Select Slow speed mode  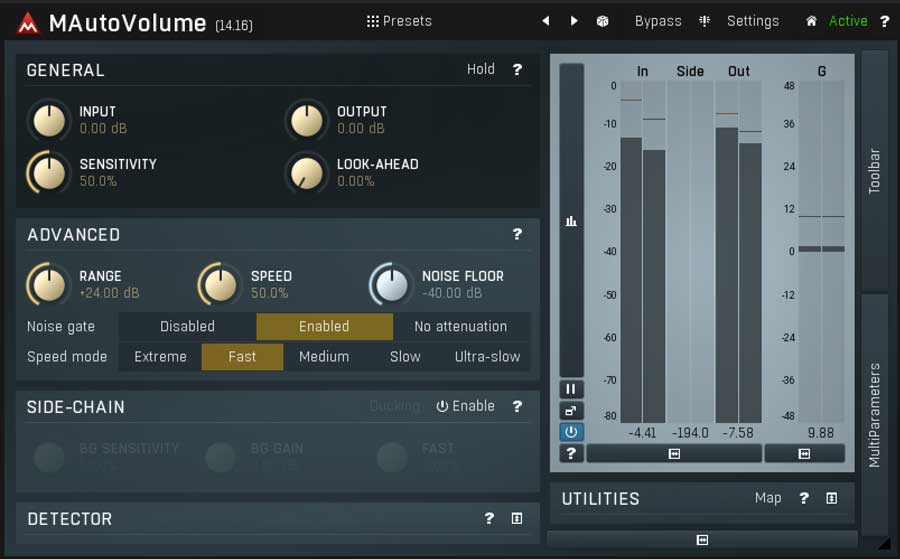point(405,357)
